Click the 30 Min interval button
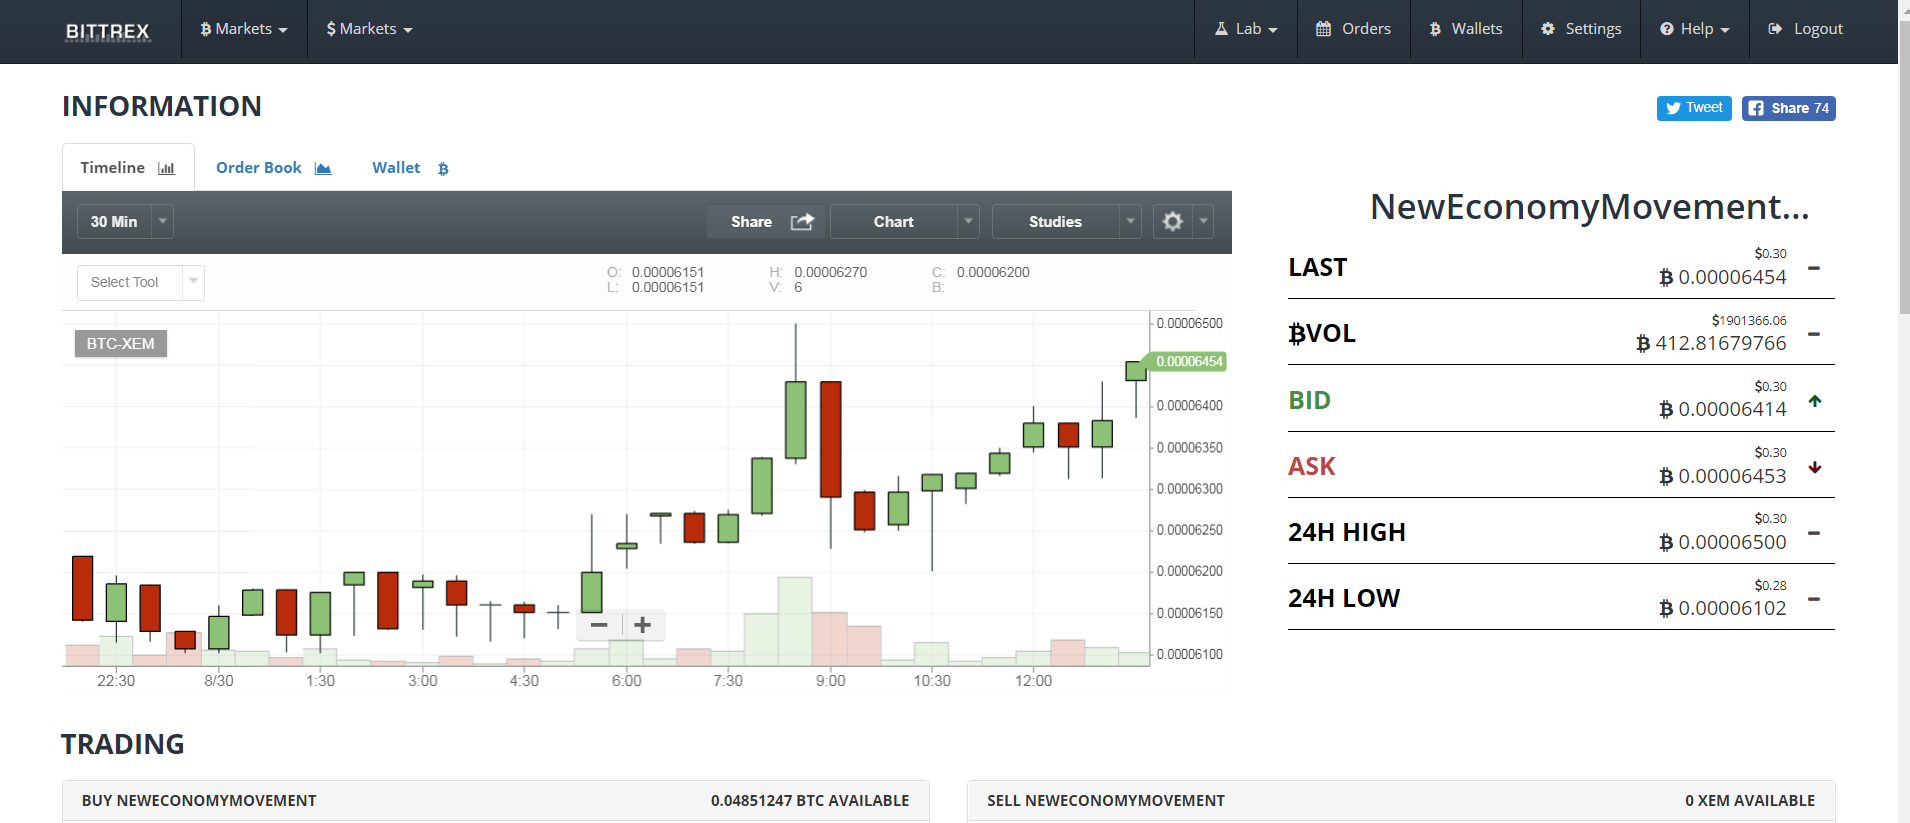 (114, 222)
